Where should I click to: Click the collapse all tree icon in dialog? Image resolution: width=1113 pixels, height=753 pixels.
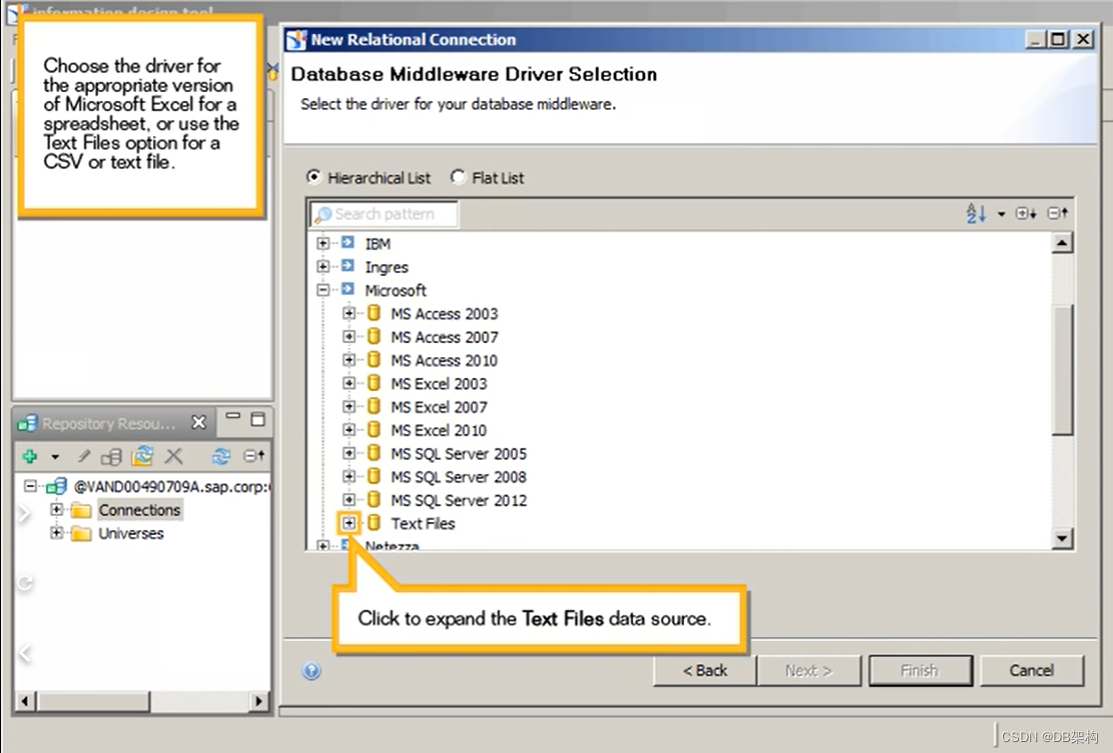tap(1058, 213)
